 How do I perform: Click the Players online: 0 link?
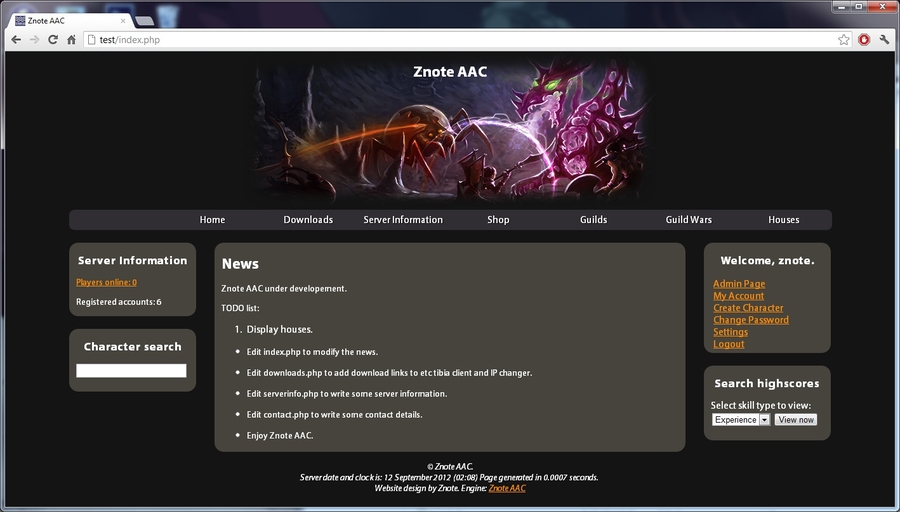(x=106, y=282)
